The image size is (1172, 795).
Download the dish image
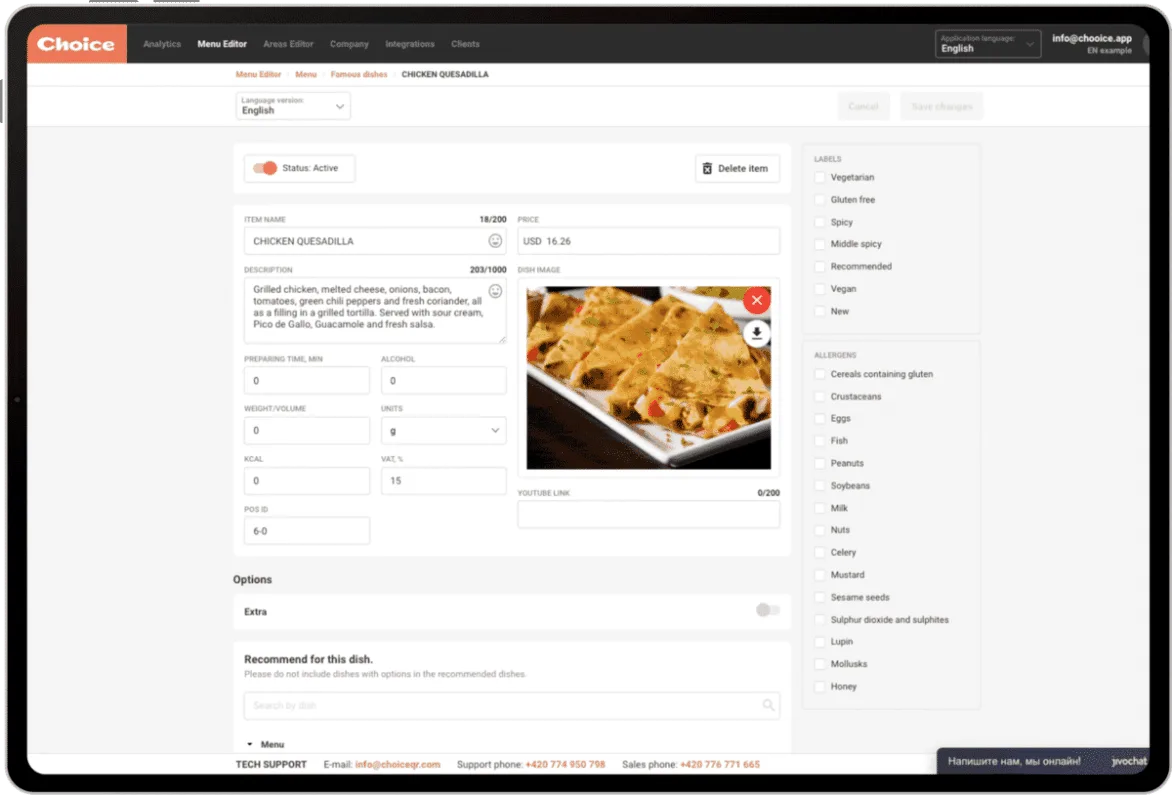pyautogui.click(x=756, y=334)
